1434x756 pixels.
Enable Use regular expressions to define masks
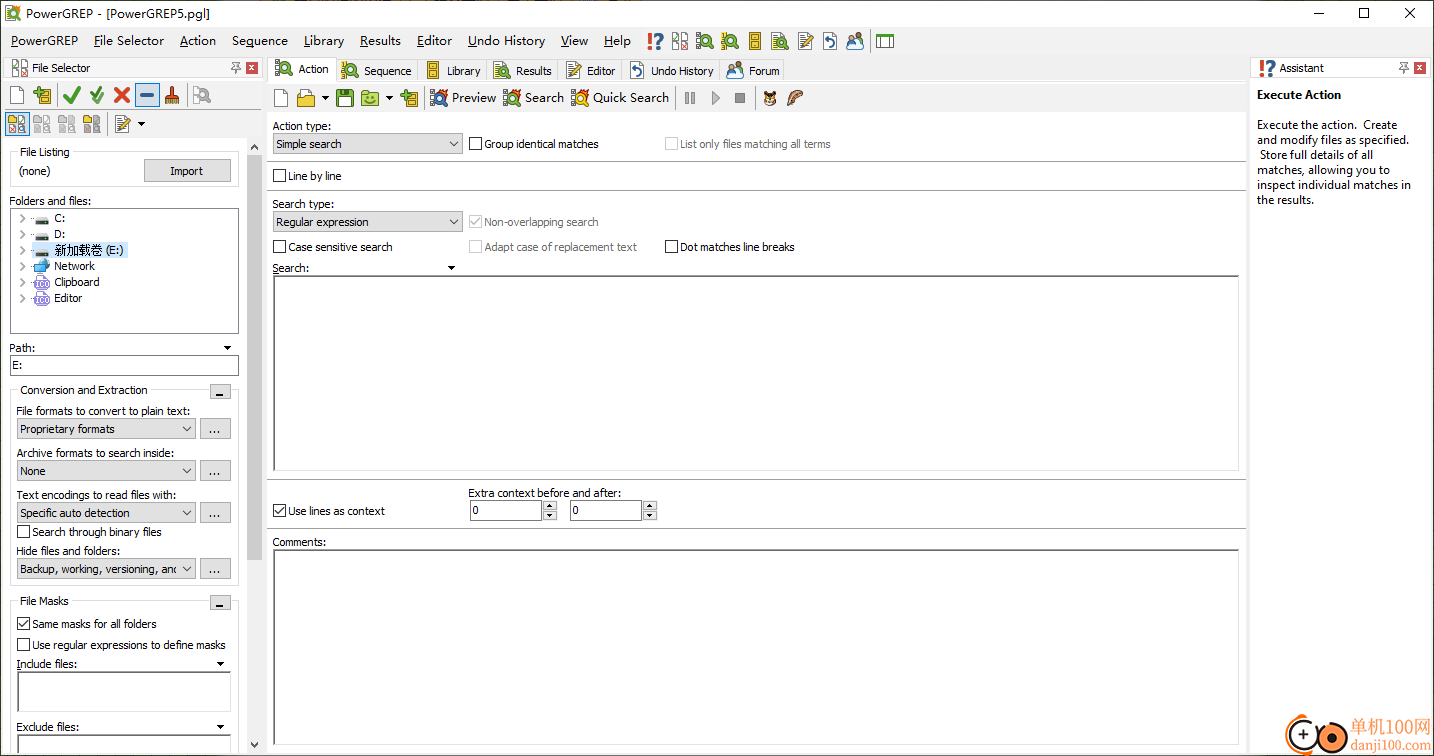(122, 645)
